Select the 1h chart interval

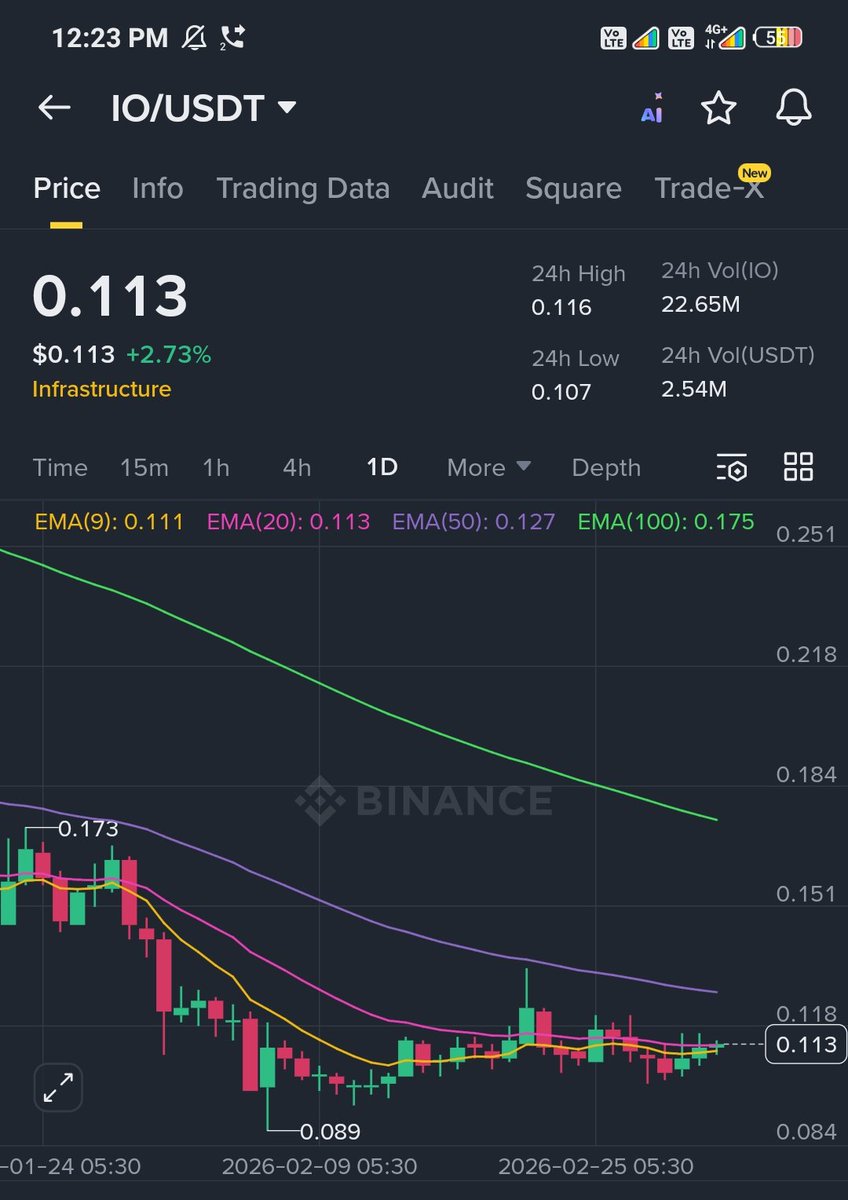(x=216, y=467)
